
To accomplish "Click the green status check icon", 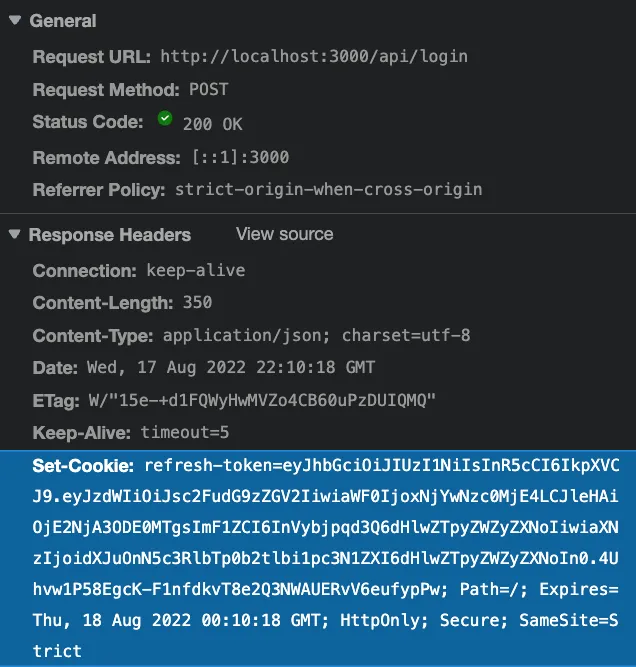I will [x=165, y=118].
